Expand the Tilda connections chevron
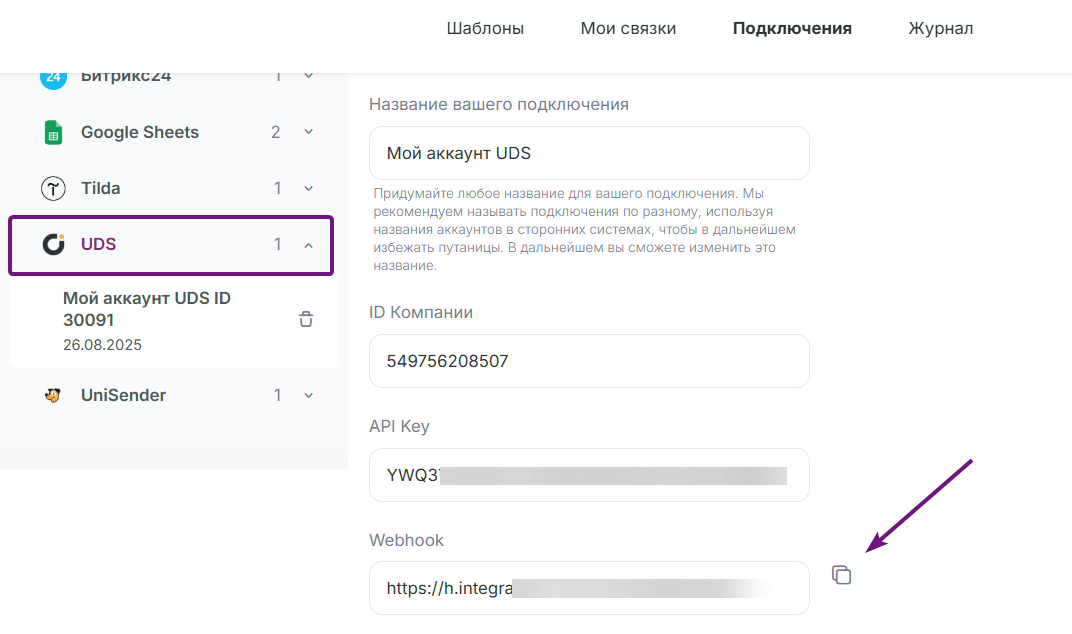 tap(308, 188)
